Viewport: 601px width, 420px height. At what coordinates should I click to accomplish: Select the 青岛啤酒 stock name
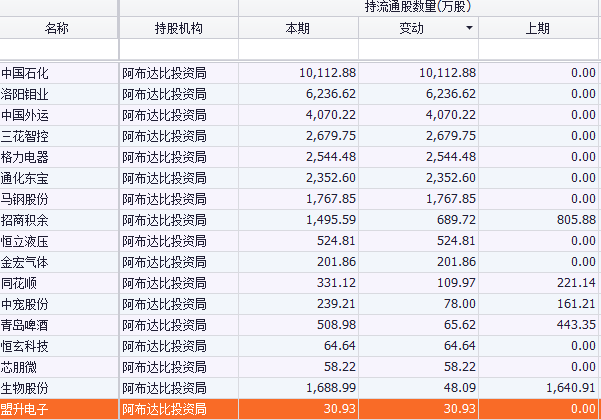(25, 326)
